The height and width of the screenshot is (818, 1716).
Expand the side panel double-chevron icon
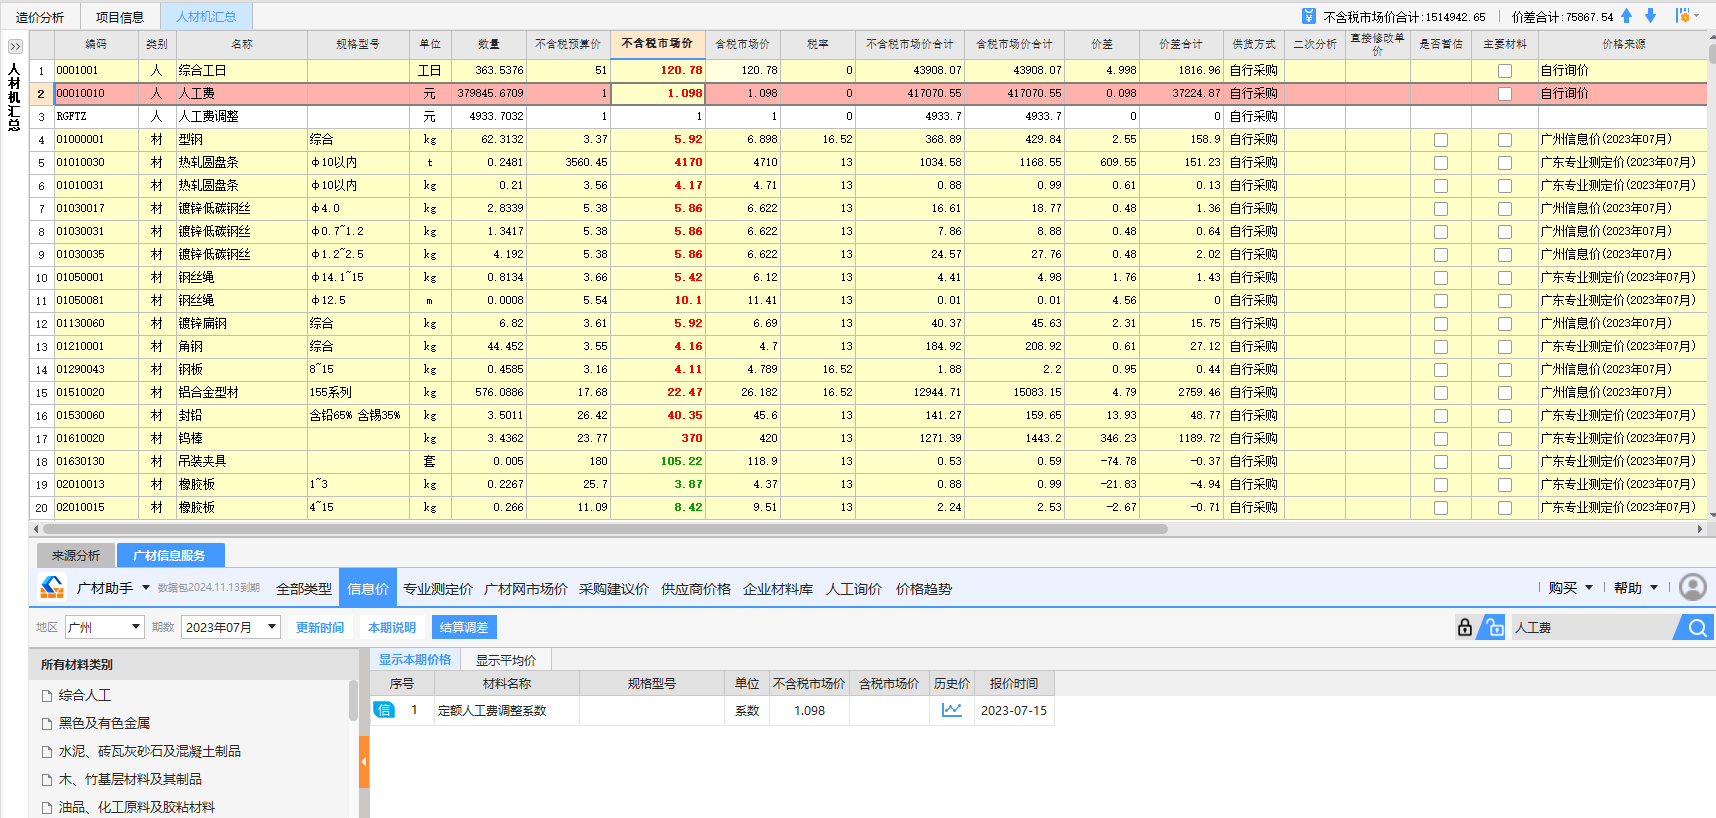(15, 47)
